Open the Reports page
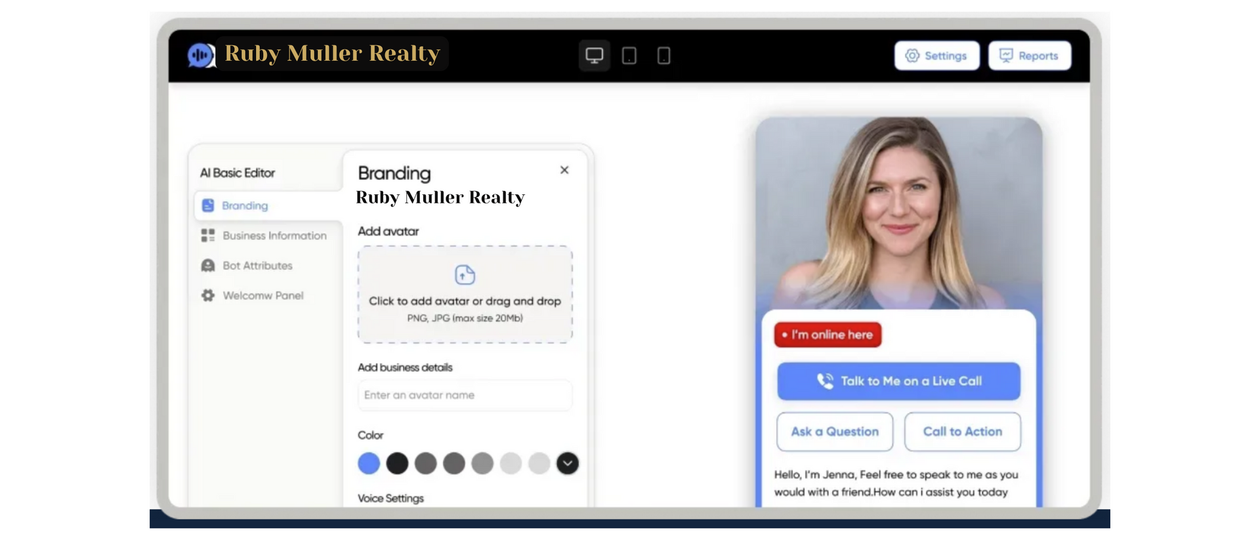 (1029, 56)
